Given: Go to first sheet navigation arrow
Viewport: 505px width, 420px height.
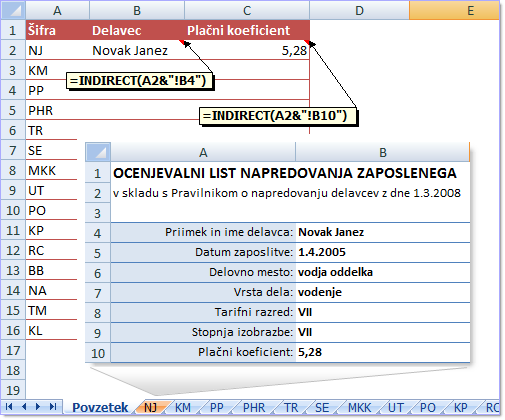Looking at the screenshot, I should (9, 407).
